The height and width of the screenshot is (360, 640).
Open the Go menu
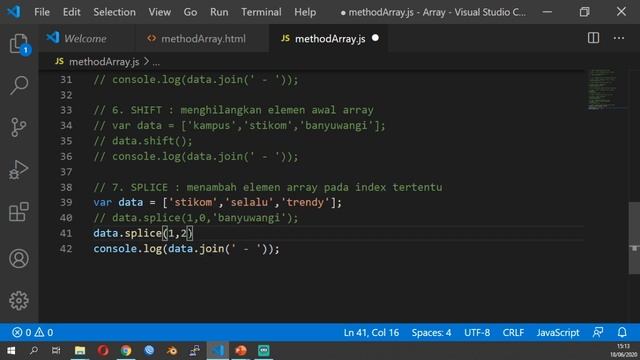[190, 12]
